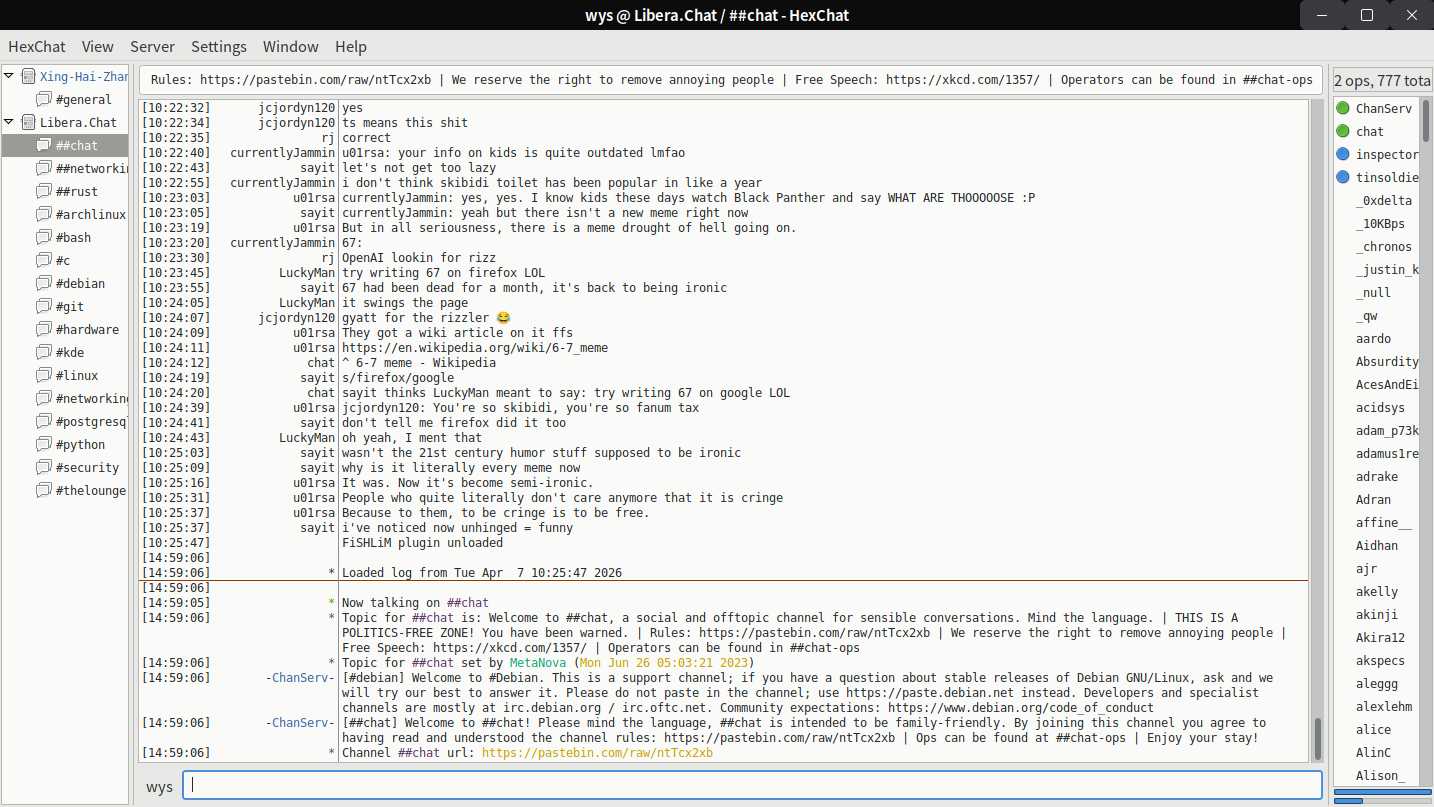Open the Window menu
The width and height of the screenshot is (1434, 807).
coord(290,47)
